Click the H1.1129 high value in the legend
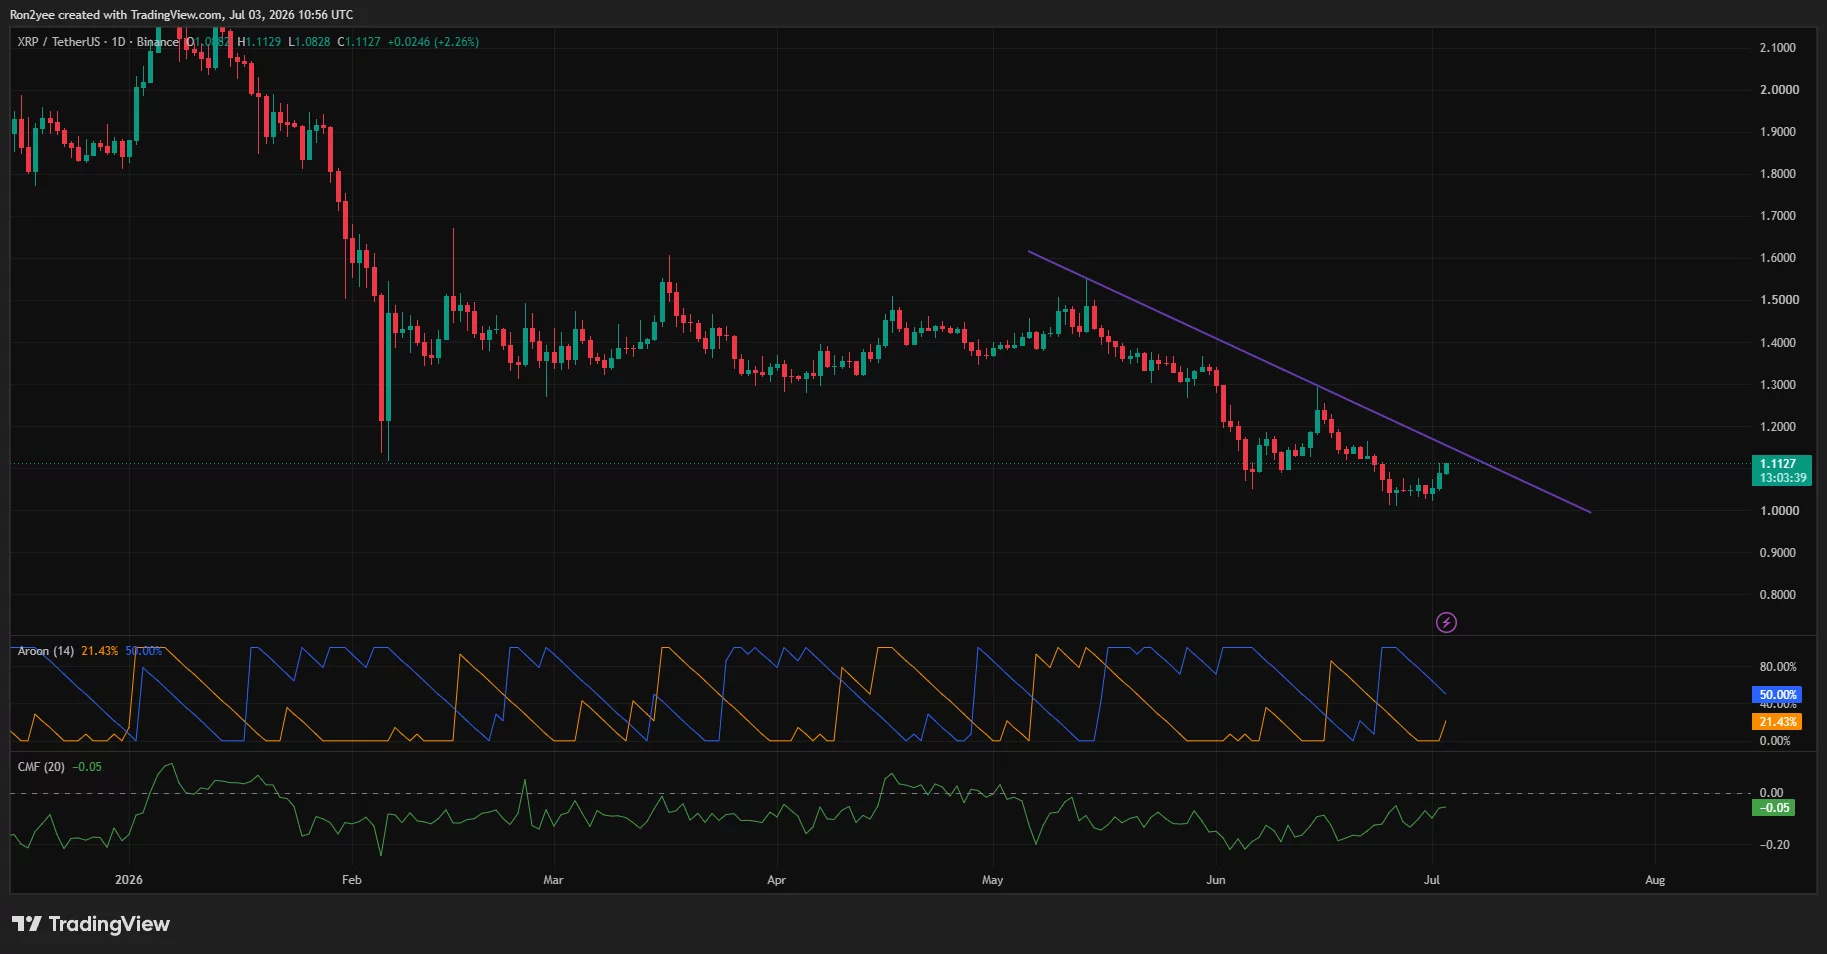 259,42
